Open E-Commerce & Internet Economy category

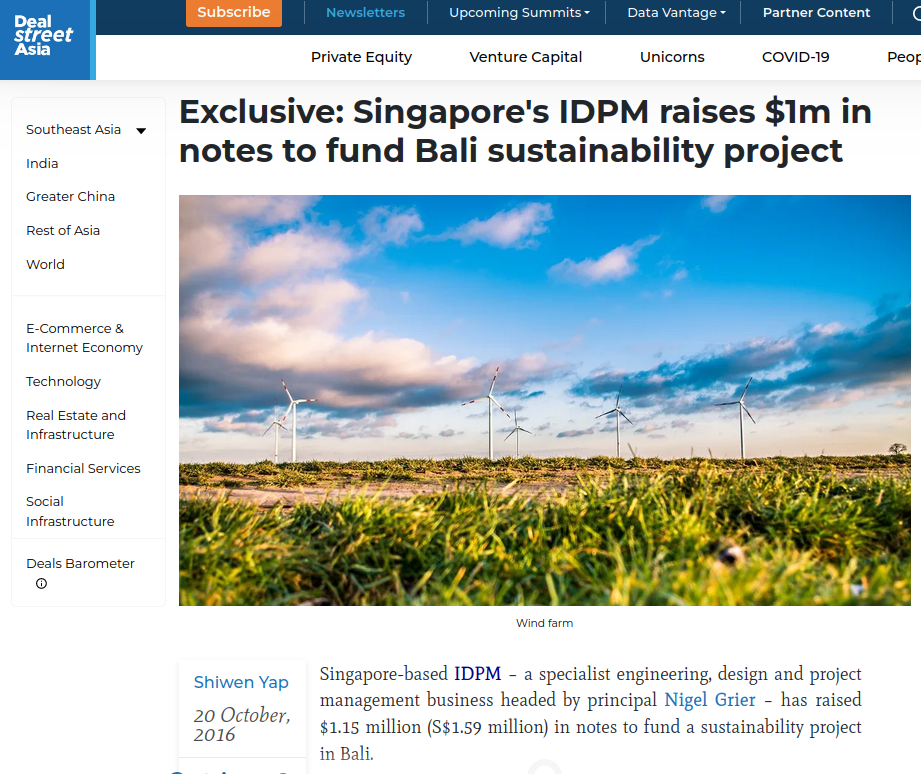coord(84,338)
